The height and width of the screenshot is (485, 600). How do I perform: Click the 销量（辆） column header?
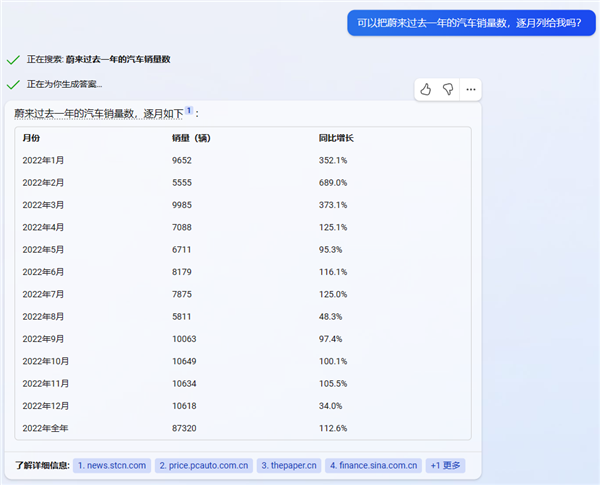[x=191, y=138]
